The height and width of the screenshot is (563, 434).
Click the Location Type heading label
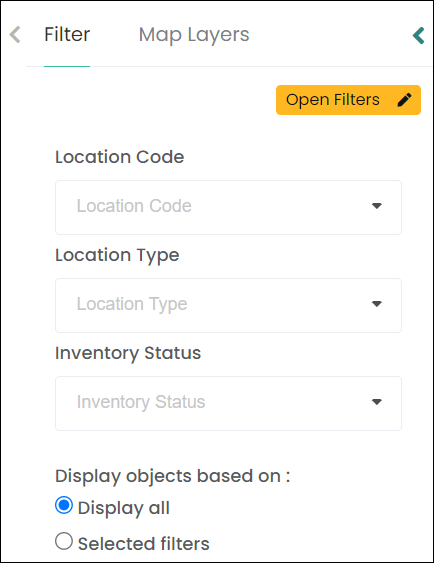coord(117,256)
